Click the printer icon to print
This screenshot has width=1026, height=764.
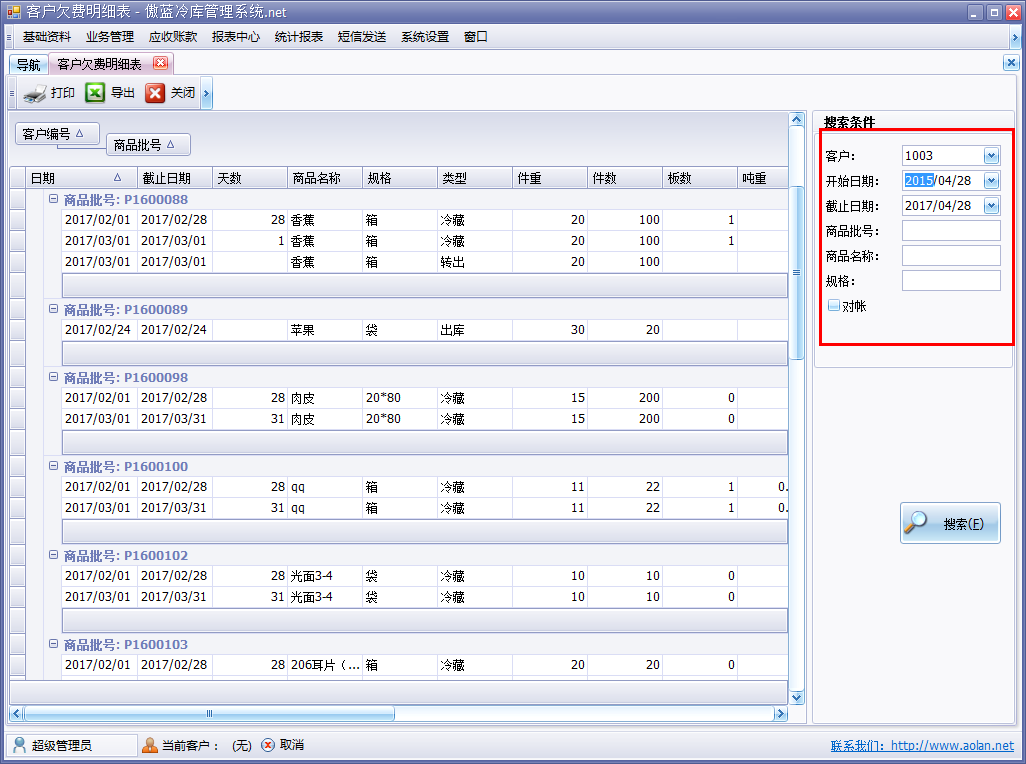(x=35, y=94)
